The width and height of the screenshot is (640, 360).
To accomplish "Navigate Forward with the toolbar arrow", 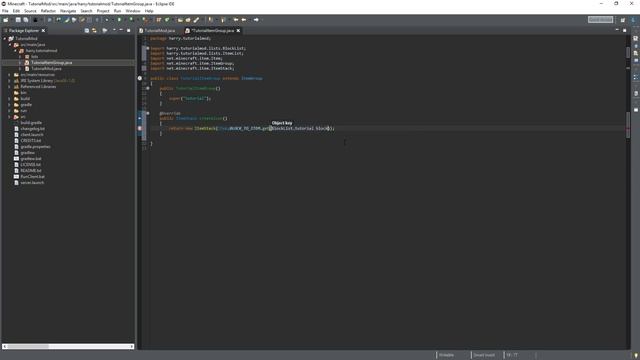I will click(256, 20).
